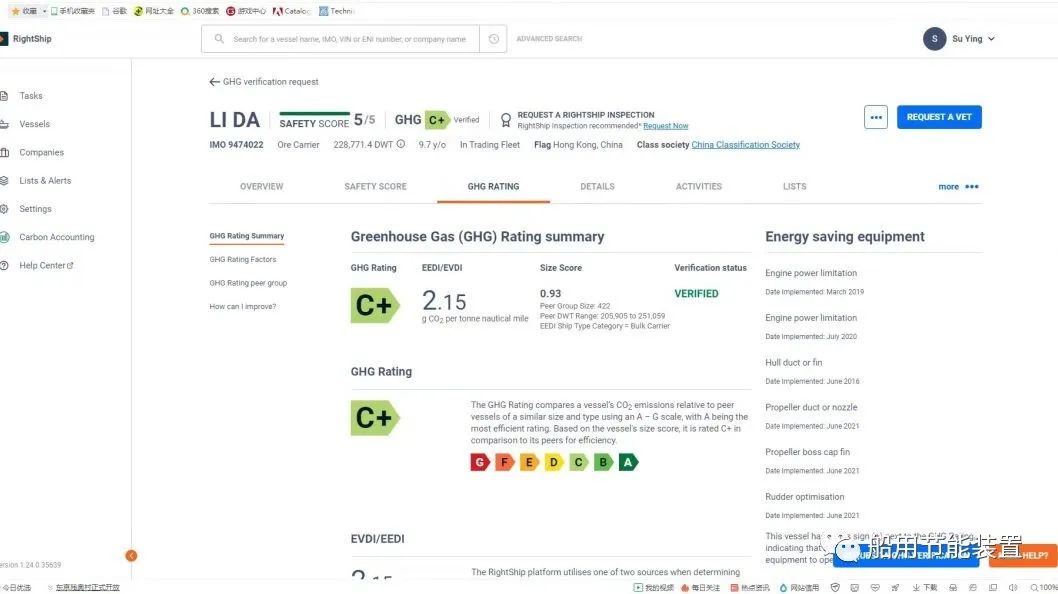1058x594 pixels.
Task: Open Carbon Accounting in the sidebar
Action: click(57, 238)
